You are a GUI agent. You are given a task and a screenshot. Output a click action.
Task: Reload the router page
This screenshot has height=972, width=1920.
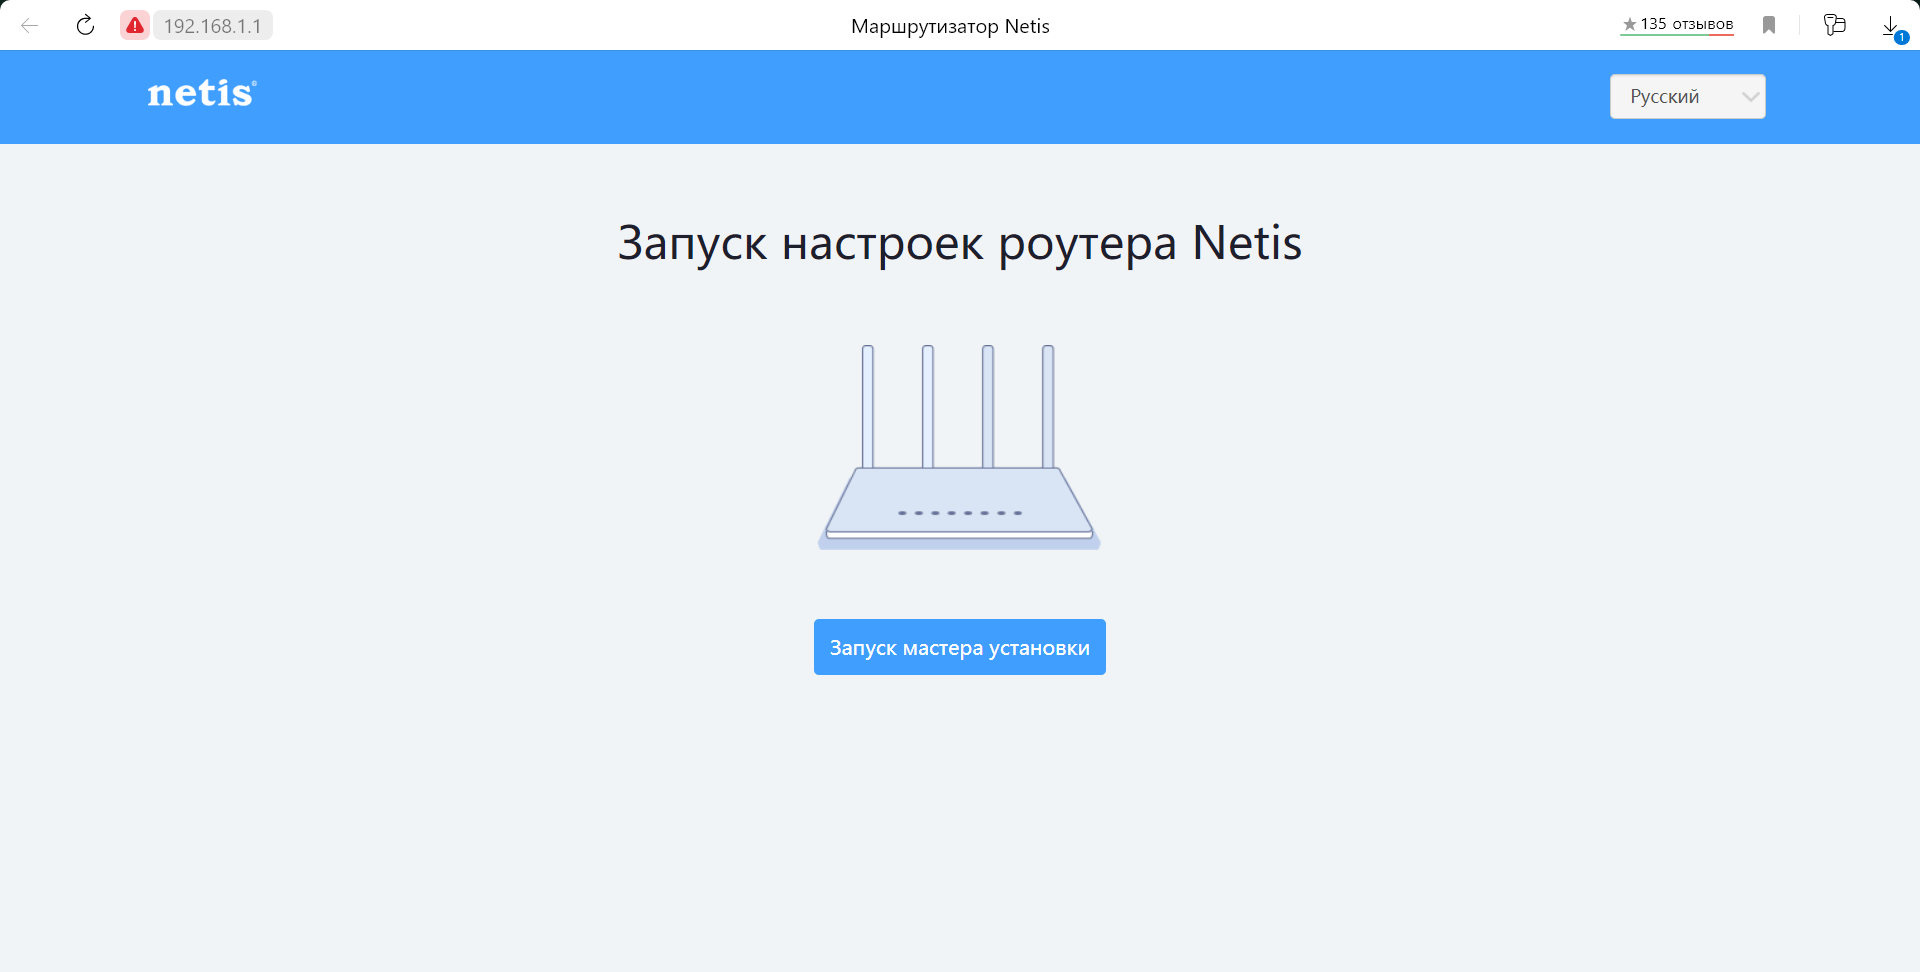pos(86,26)
